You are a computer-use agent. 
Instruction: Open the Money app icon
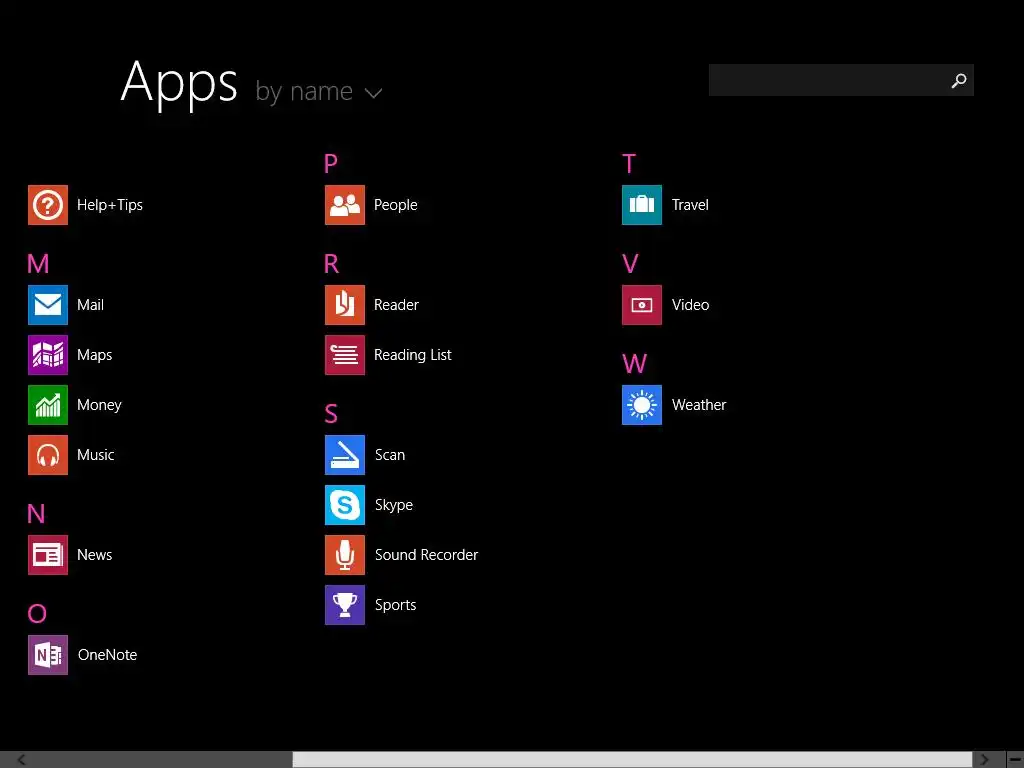pyautogui.click(x=48, y=405)
